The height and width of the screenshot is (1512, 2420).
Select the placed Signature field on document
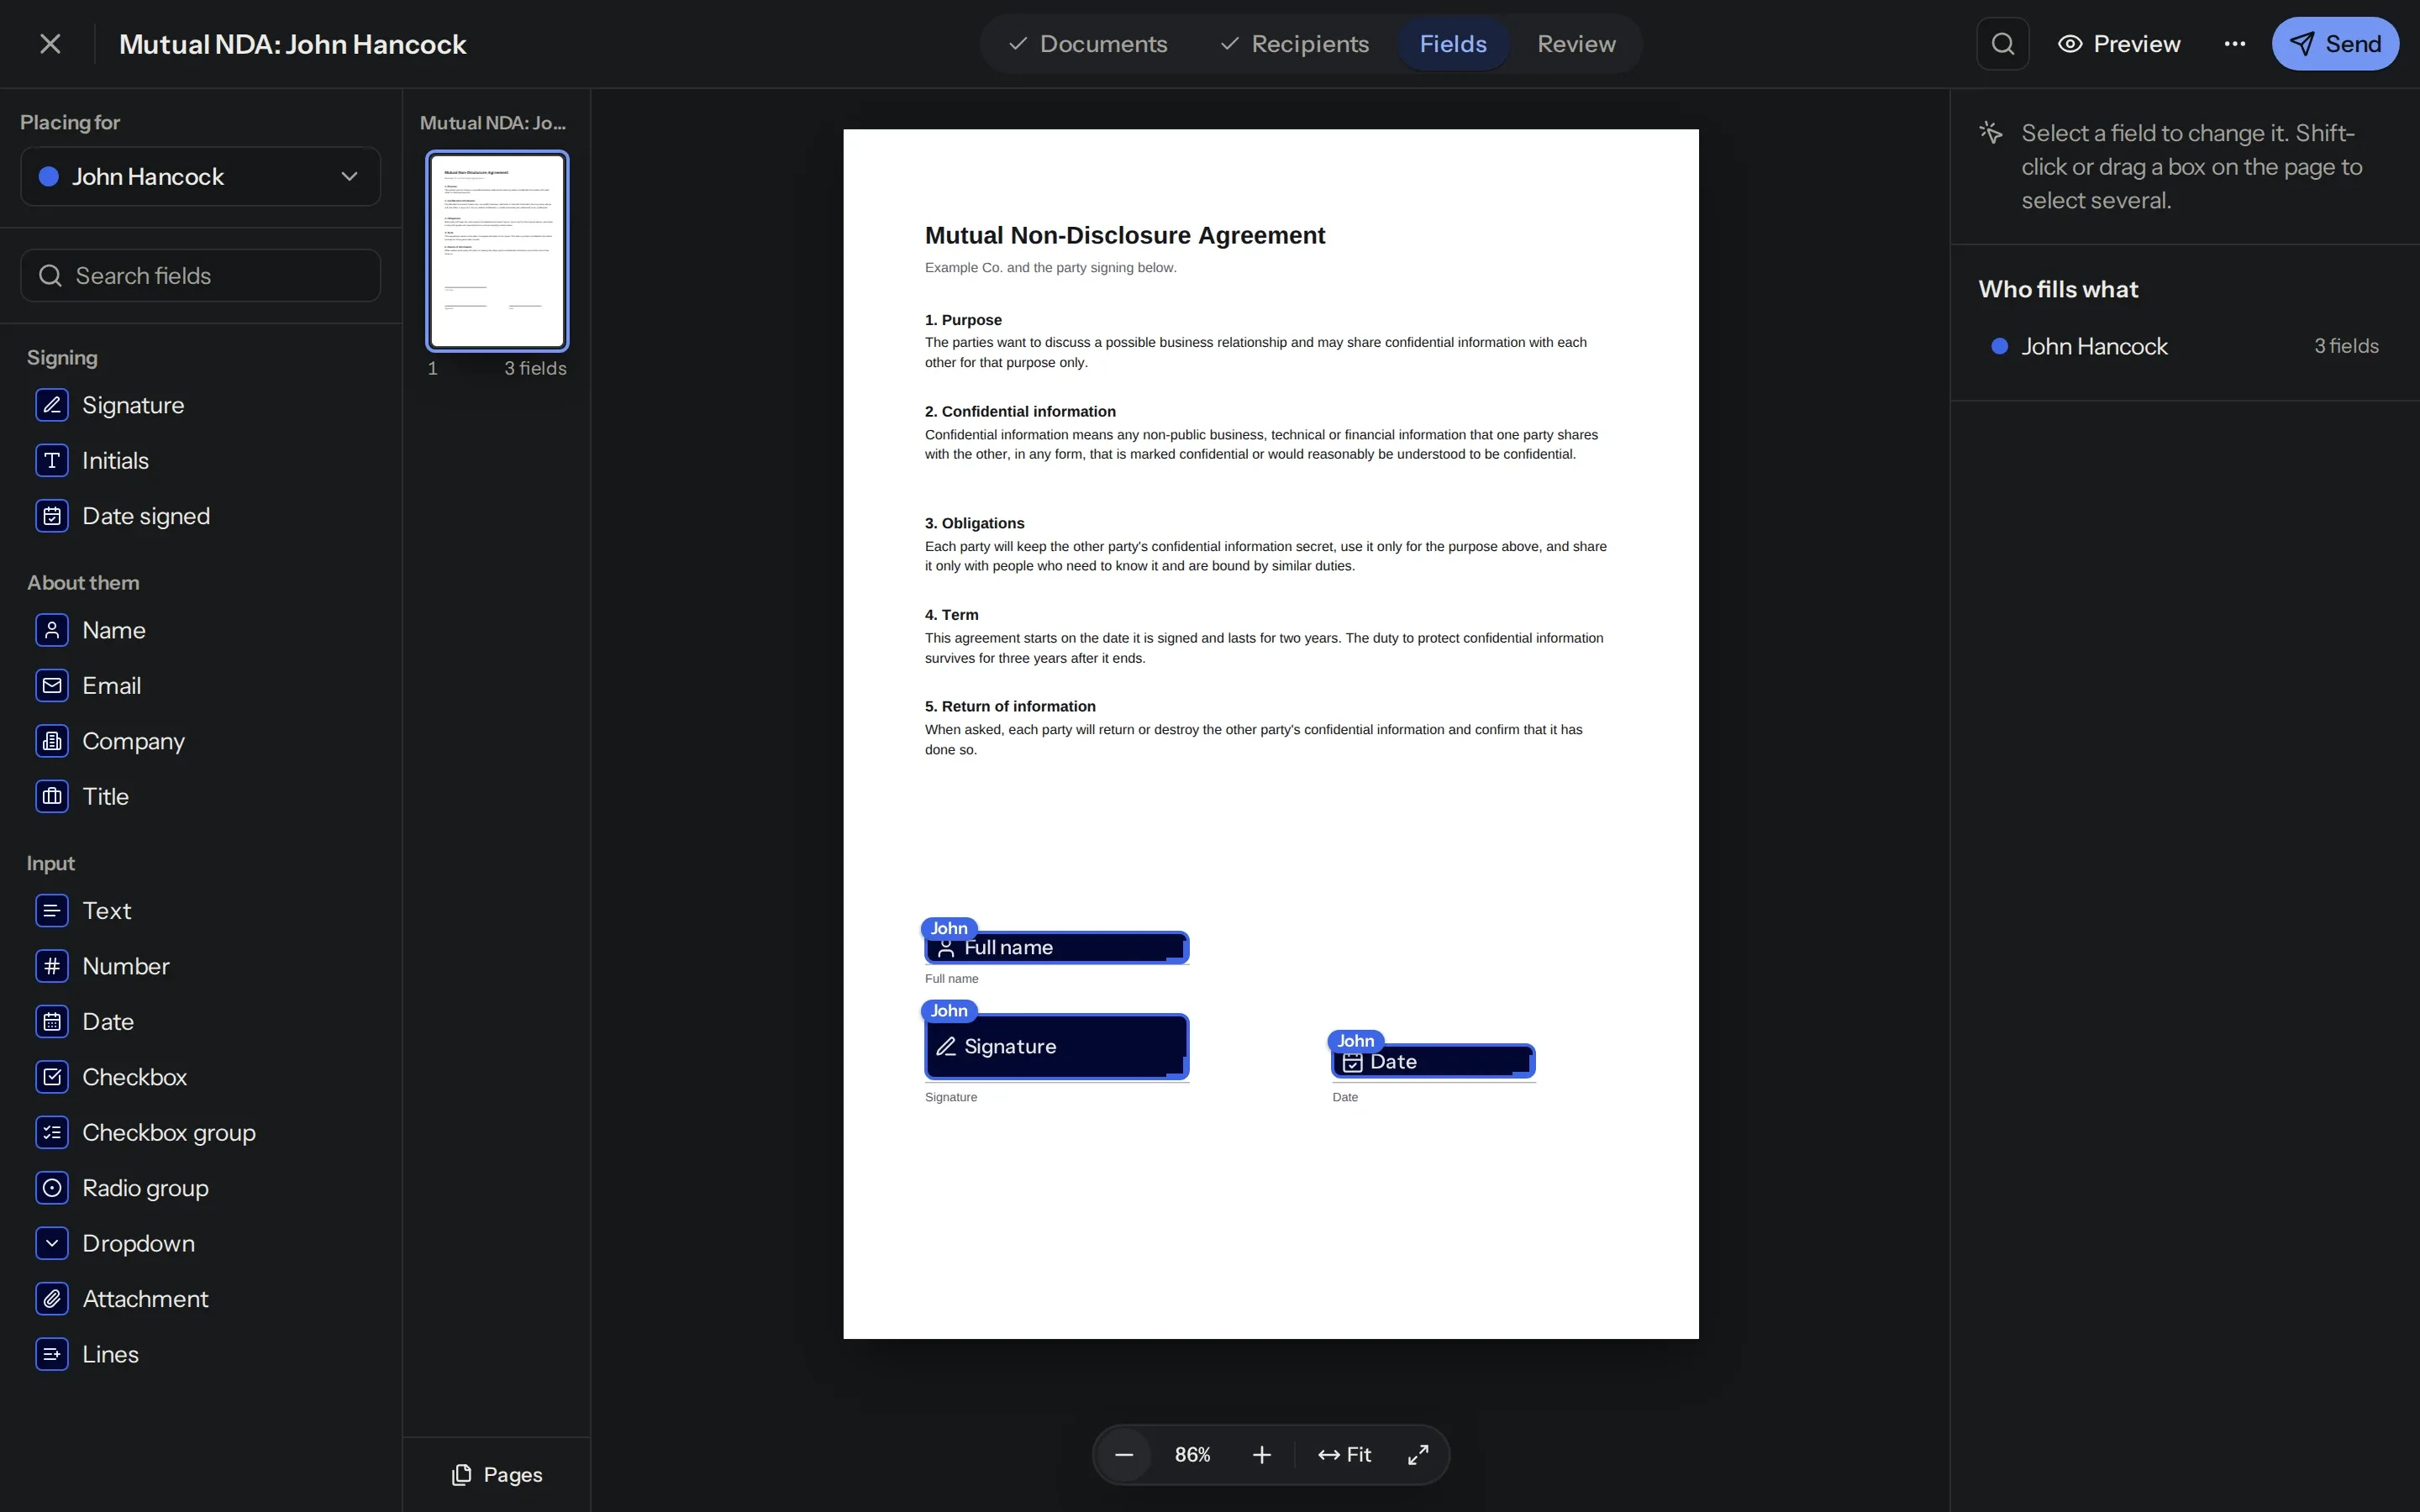pos(1057,1047)
